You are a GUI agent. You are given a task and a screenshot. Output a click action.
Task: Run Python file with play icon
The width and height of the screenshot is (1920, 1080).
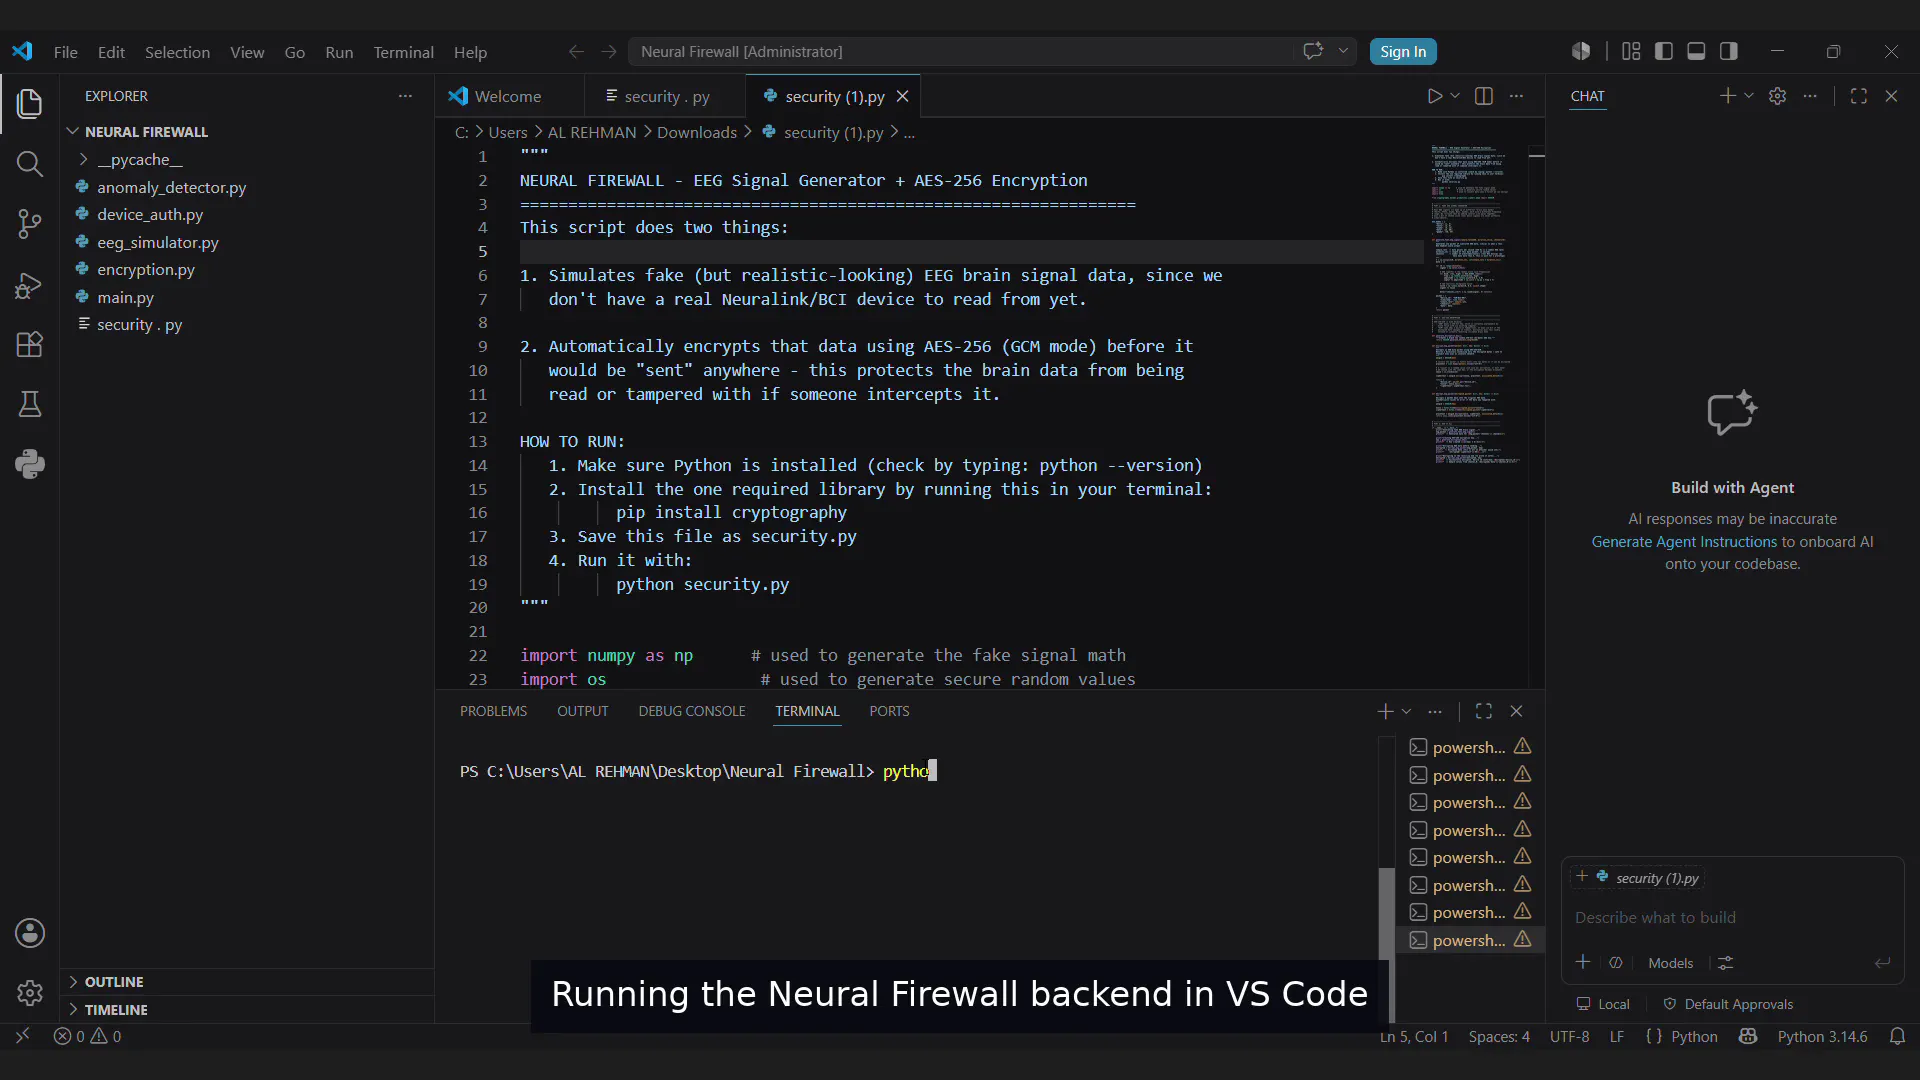pyautogui.click(x=1435, y=96)
